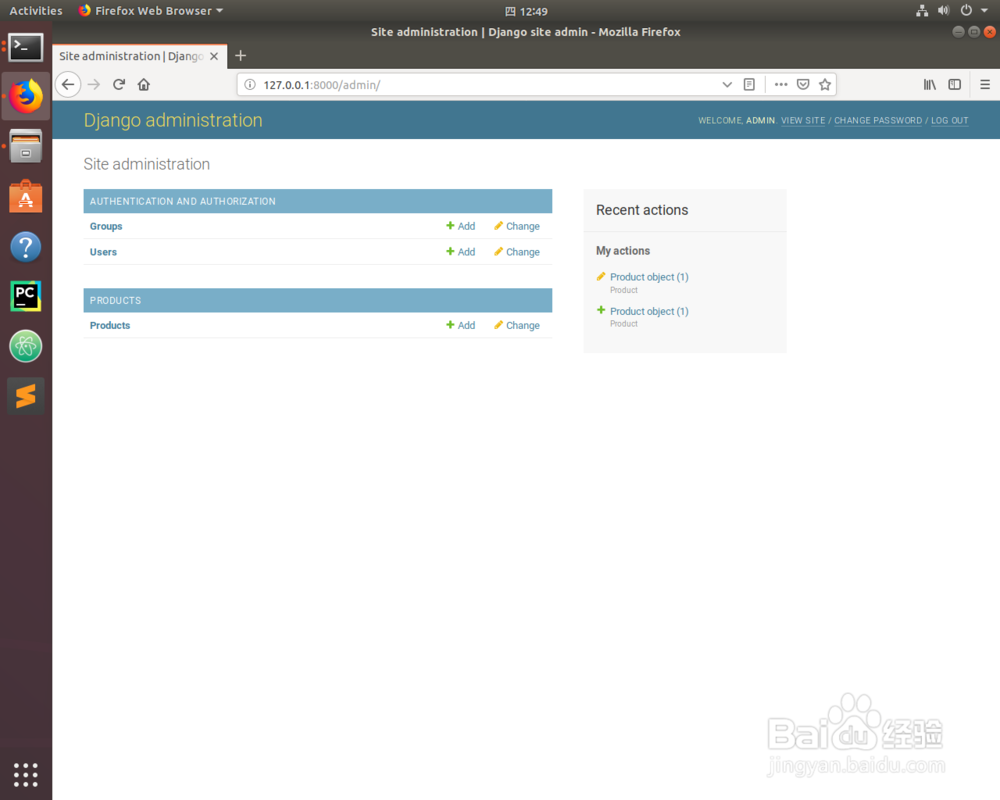Open the clock and calendar panel

[x=526, y=11]
